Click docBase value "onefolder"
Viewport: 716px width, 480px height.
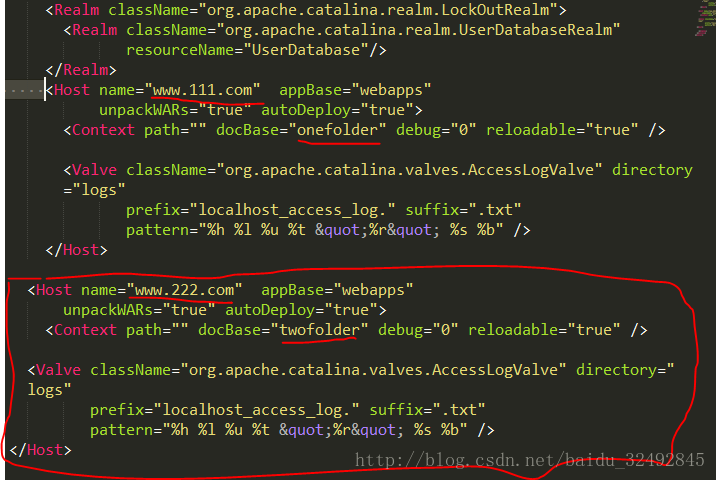pyautogui.click(x=337, y=130)
